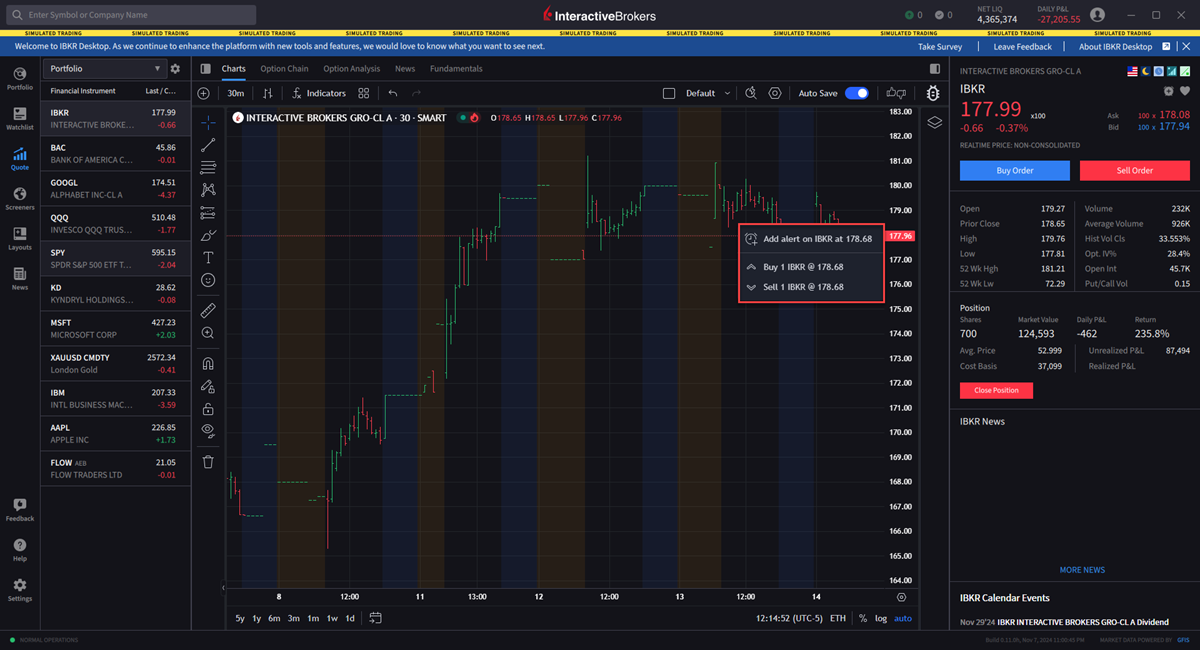The image size is (1200, 650).
Task: Click the bug report icon
Action: [x=933, y=93]
